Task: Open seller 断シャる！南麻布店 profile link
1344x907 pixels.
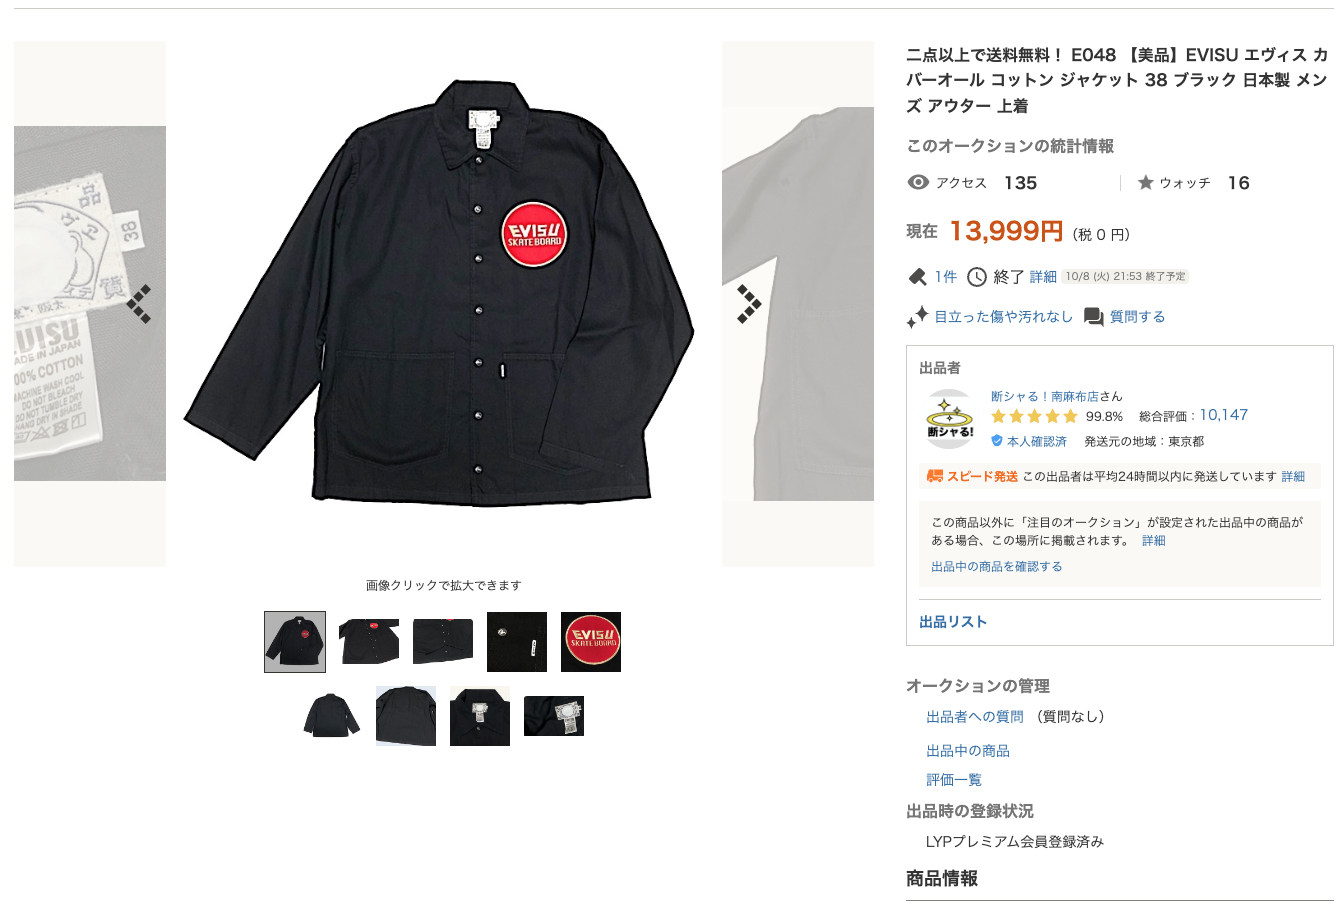Action: (1045, 396)
